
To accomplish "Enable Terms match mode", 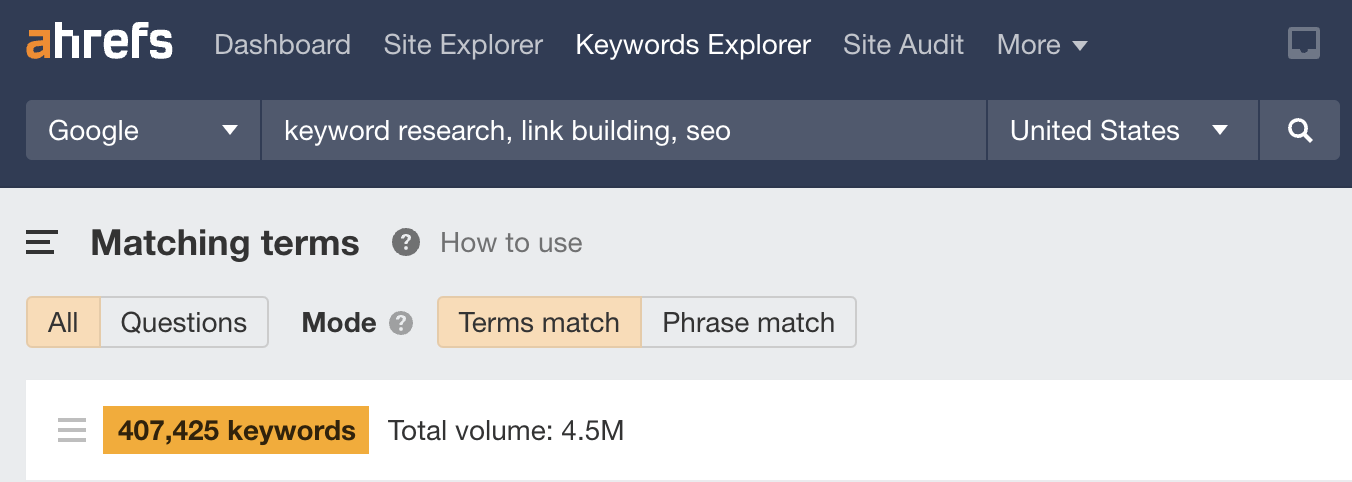I will pos(539,322).
